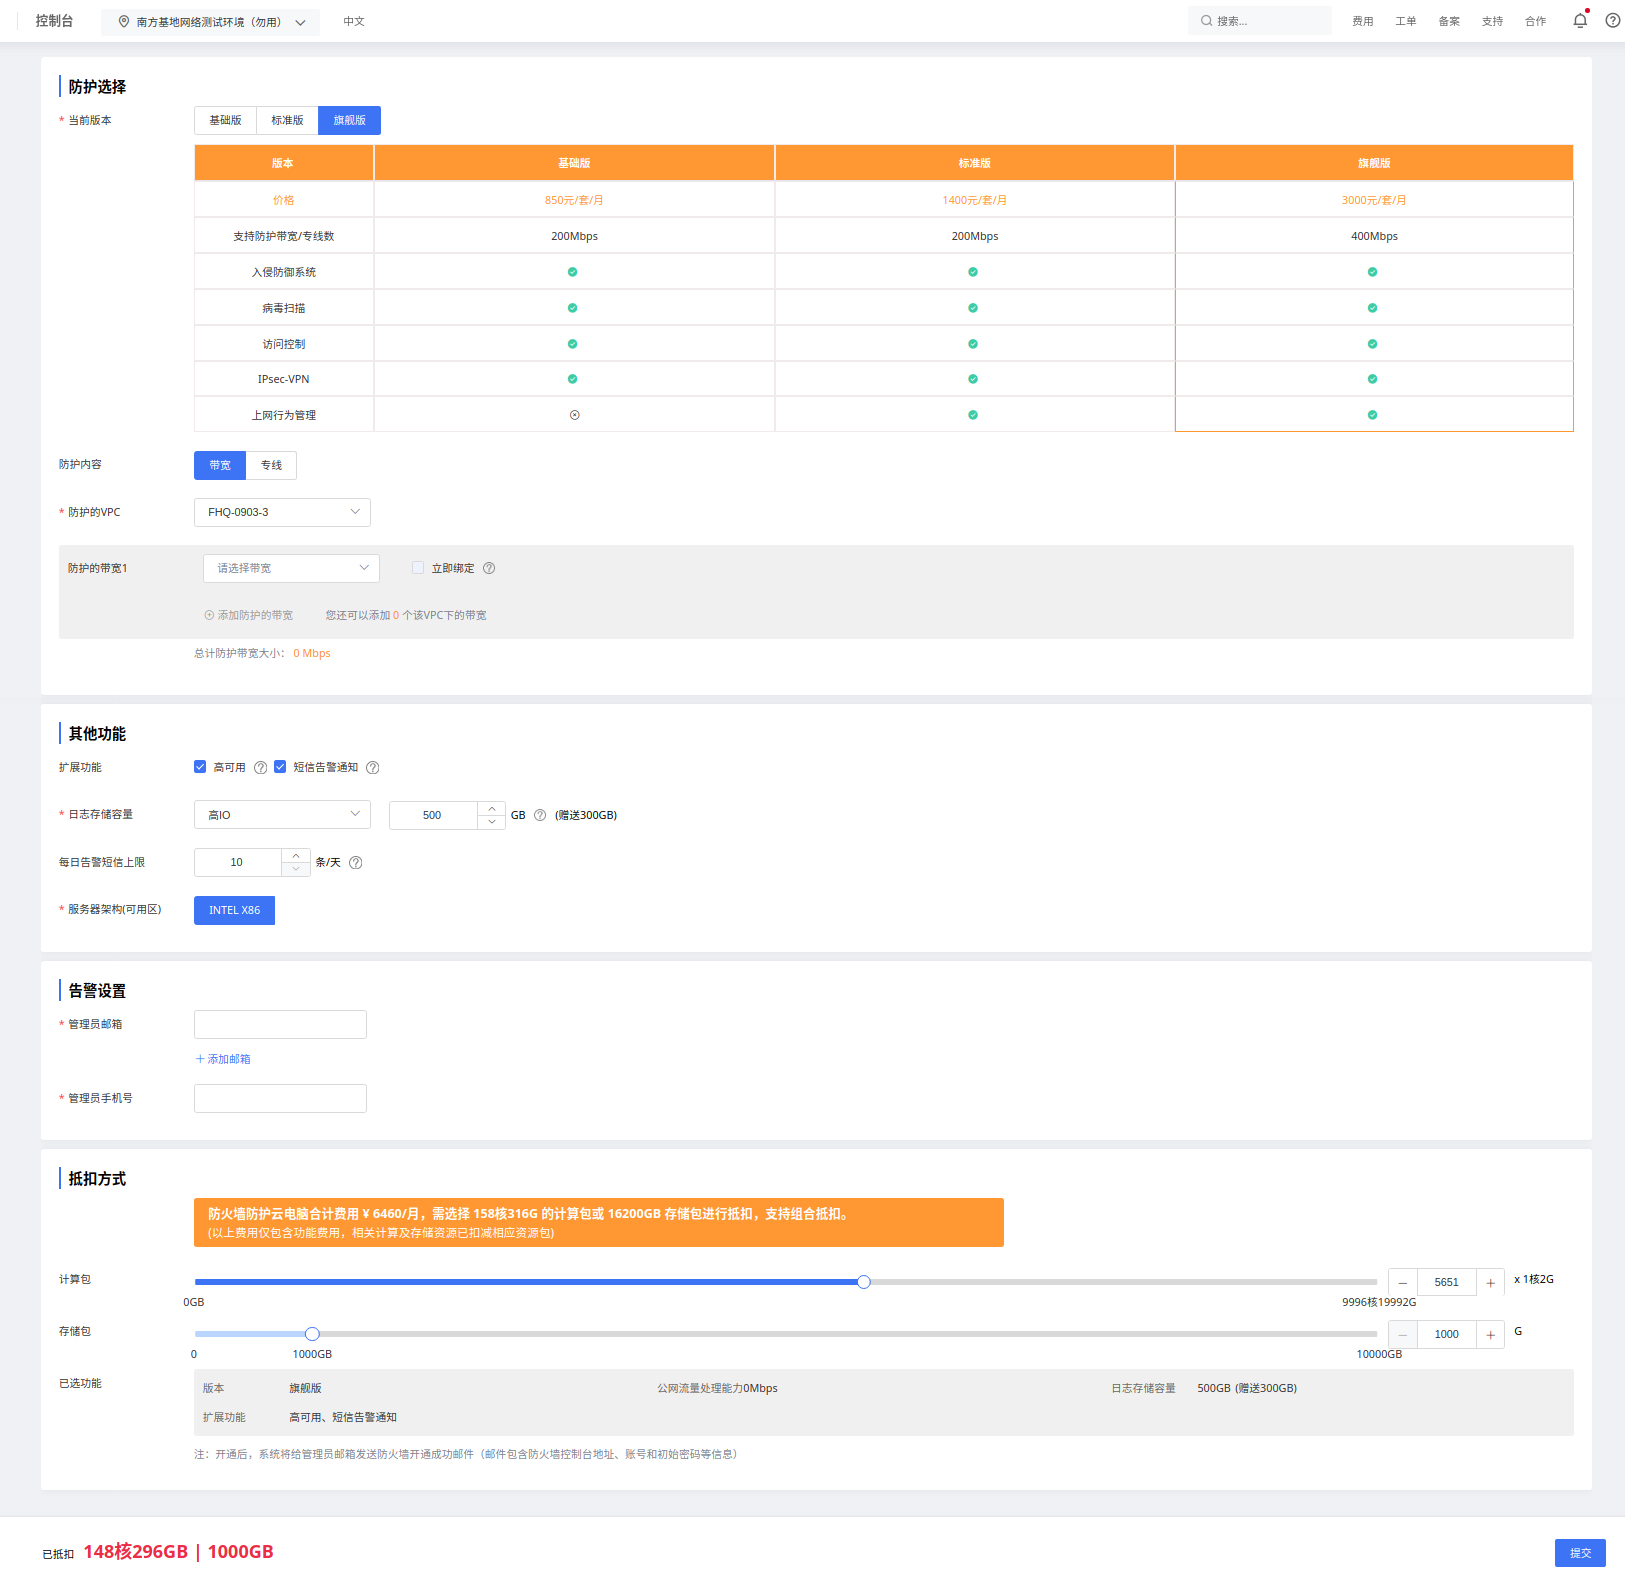Toggle the 立即绑定 checkbox
The width and height of the screenshot is (1625, 1576).
pos(418,568)
